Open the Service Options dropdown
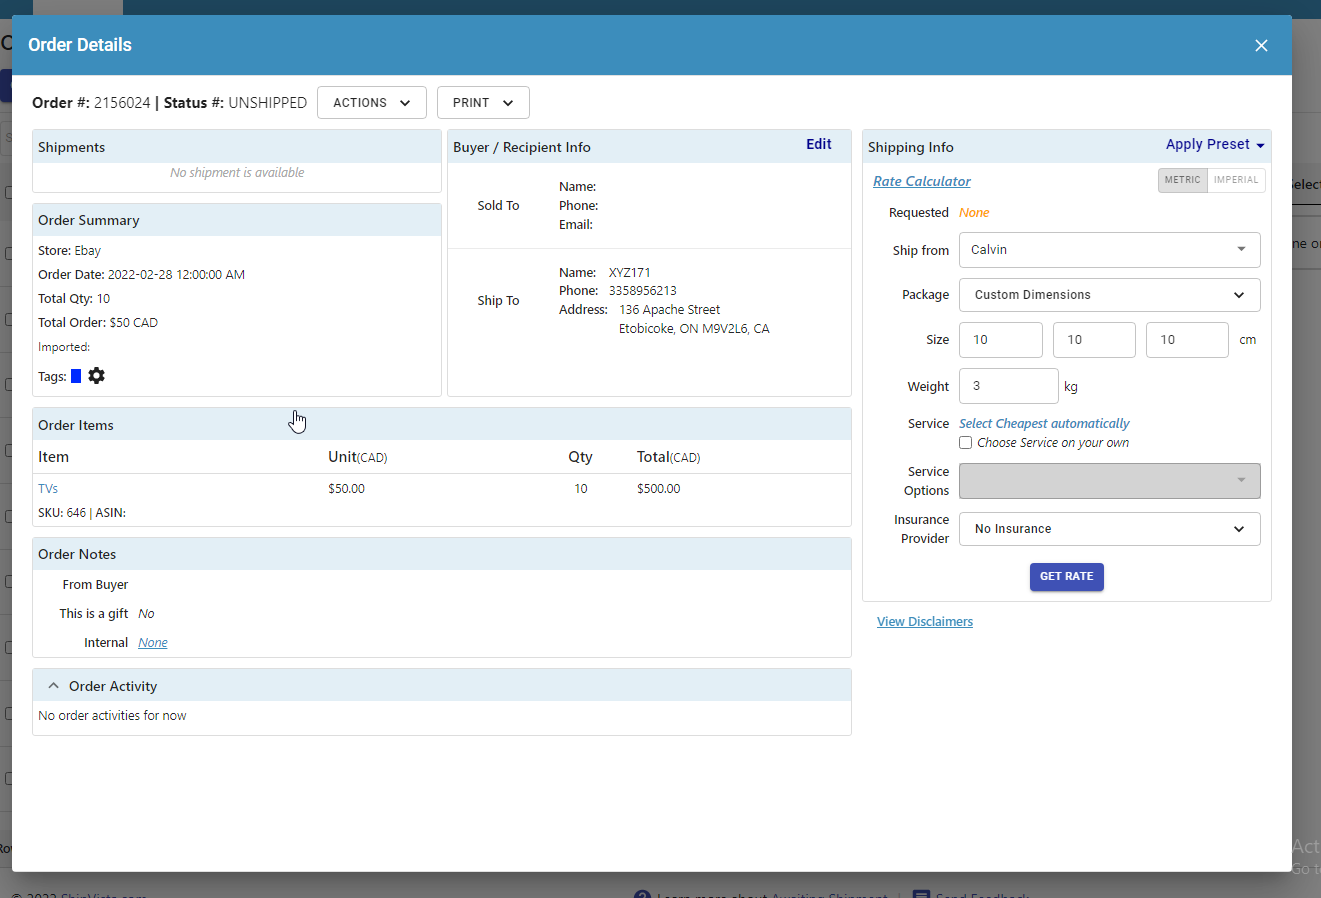 [x=1110, y=481]
